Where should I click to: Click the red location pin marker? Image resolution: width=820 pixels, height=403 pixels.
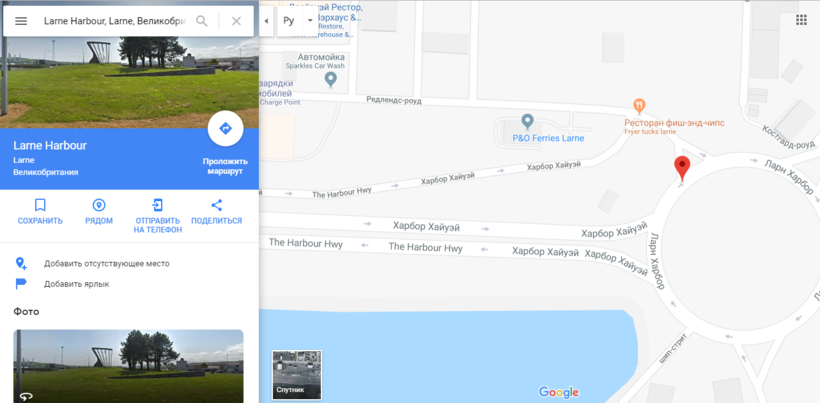(682, 168)
